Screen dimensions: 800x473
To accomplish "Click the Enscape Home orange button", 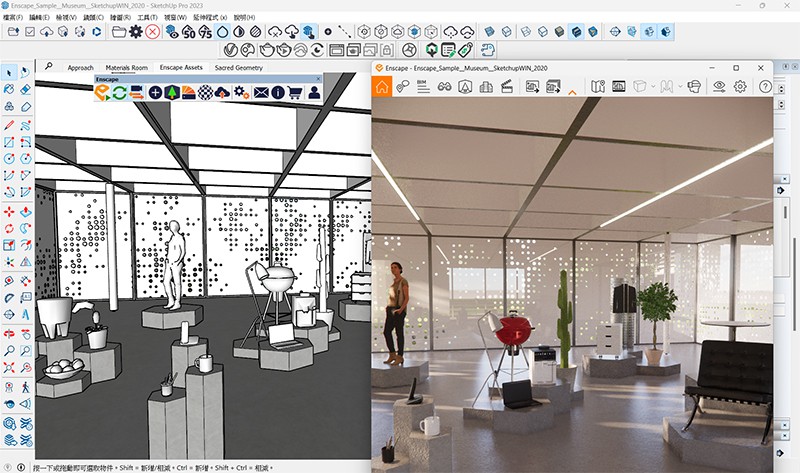I will [x=382, y=87].
